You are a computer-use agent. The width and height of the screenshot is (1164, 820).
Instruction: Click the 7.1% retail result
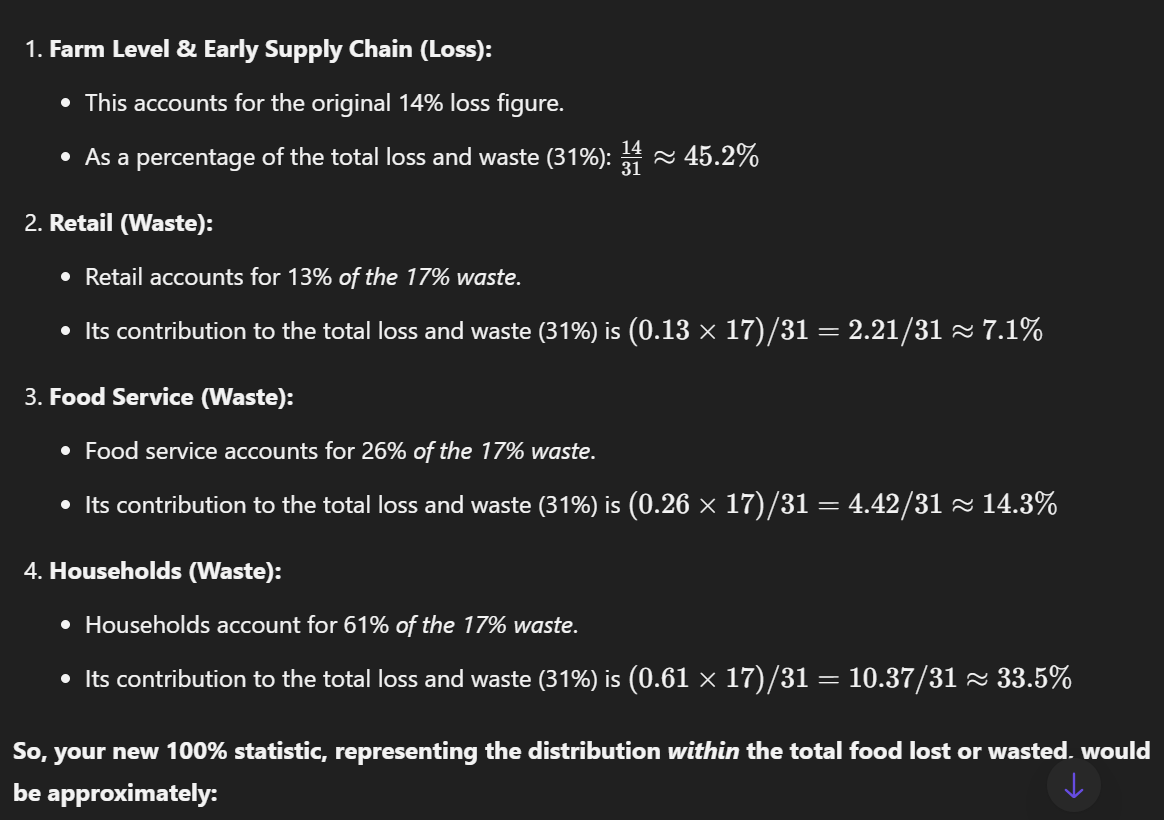tap(1012, 331)
